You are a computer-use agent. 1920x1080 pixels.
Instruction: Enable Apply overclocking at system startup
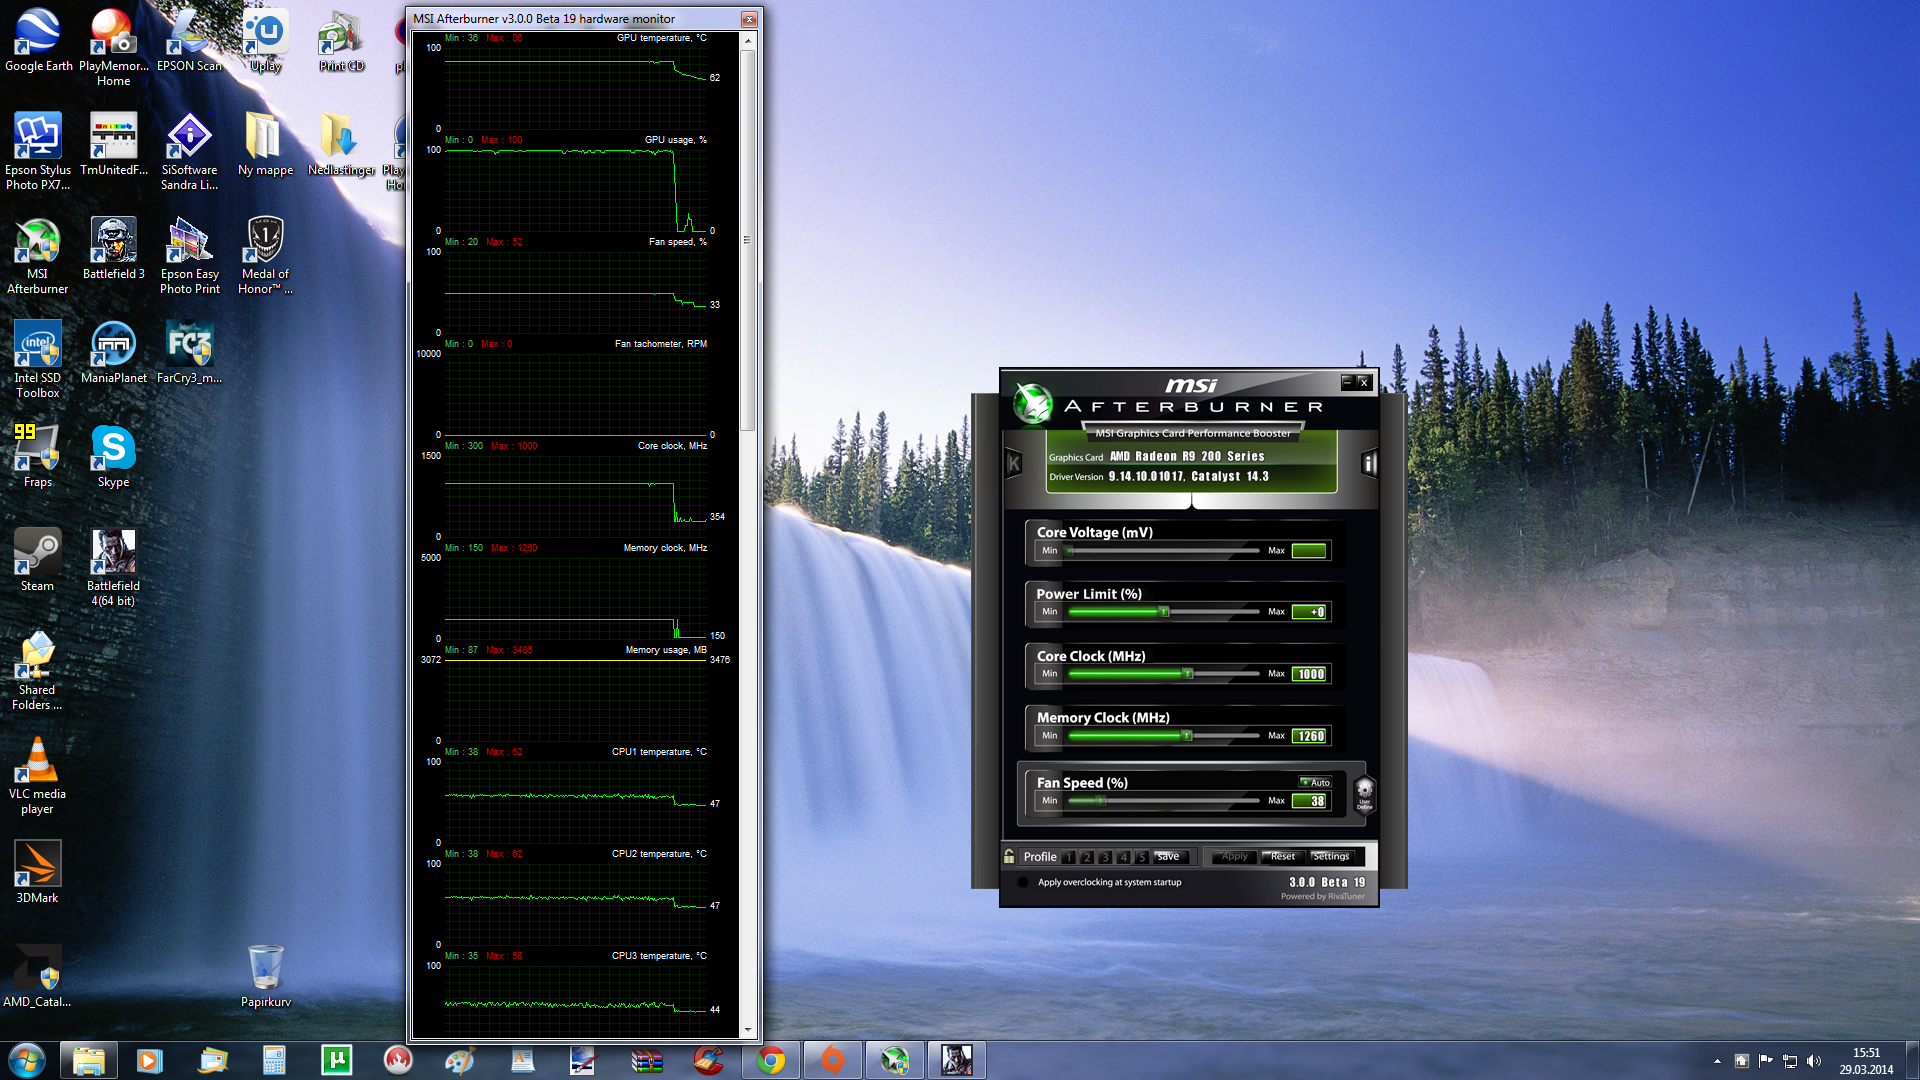(x=1023, y=882)
